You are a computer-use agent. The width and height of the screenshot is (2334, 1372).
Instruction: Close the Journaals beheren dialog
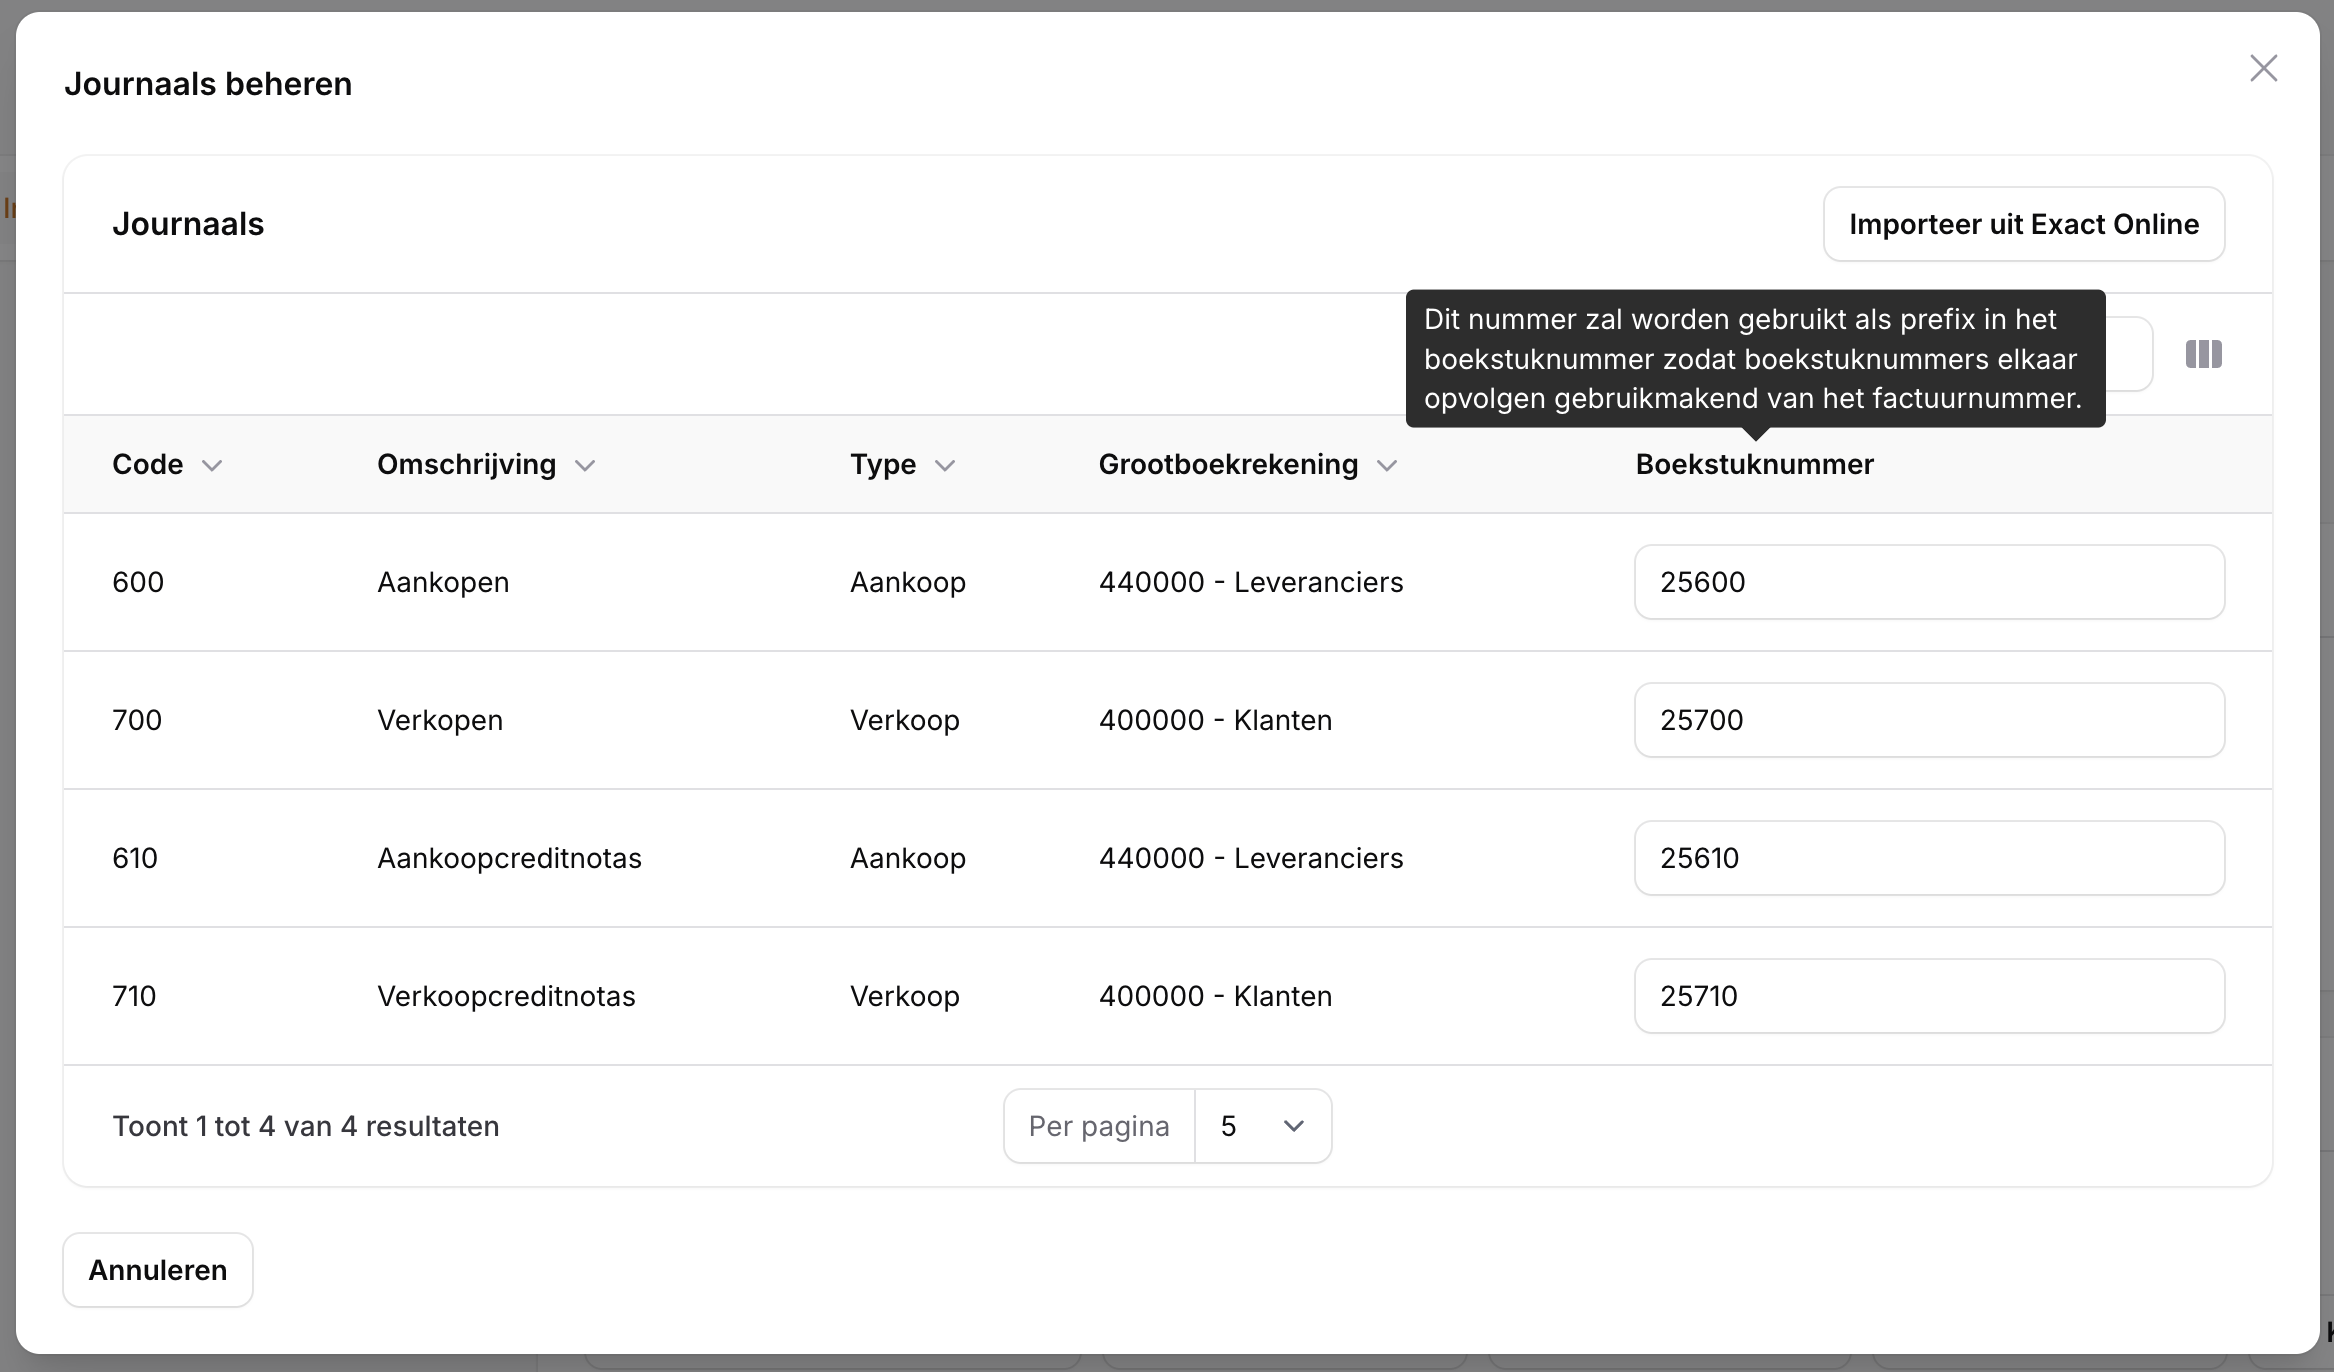coord(2263,68)
